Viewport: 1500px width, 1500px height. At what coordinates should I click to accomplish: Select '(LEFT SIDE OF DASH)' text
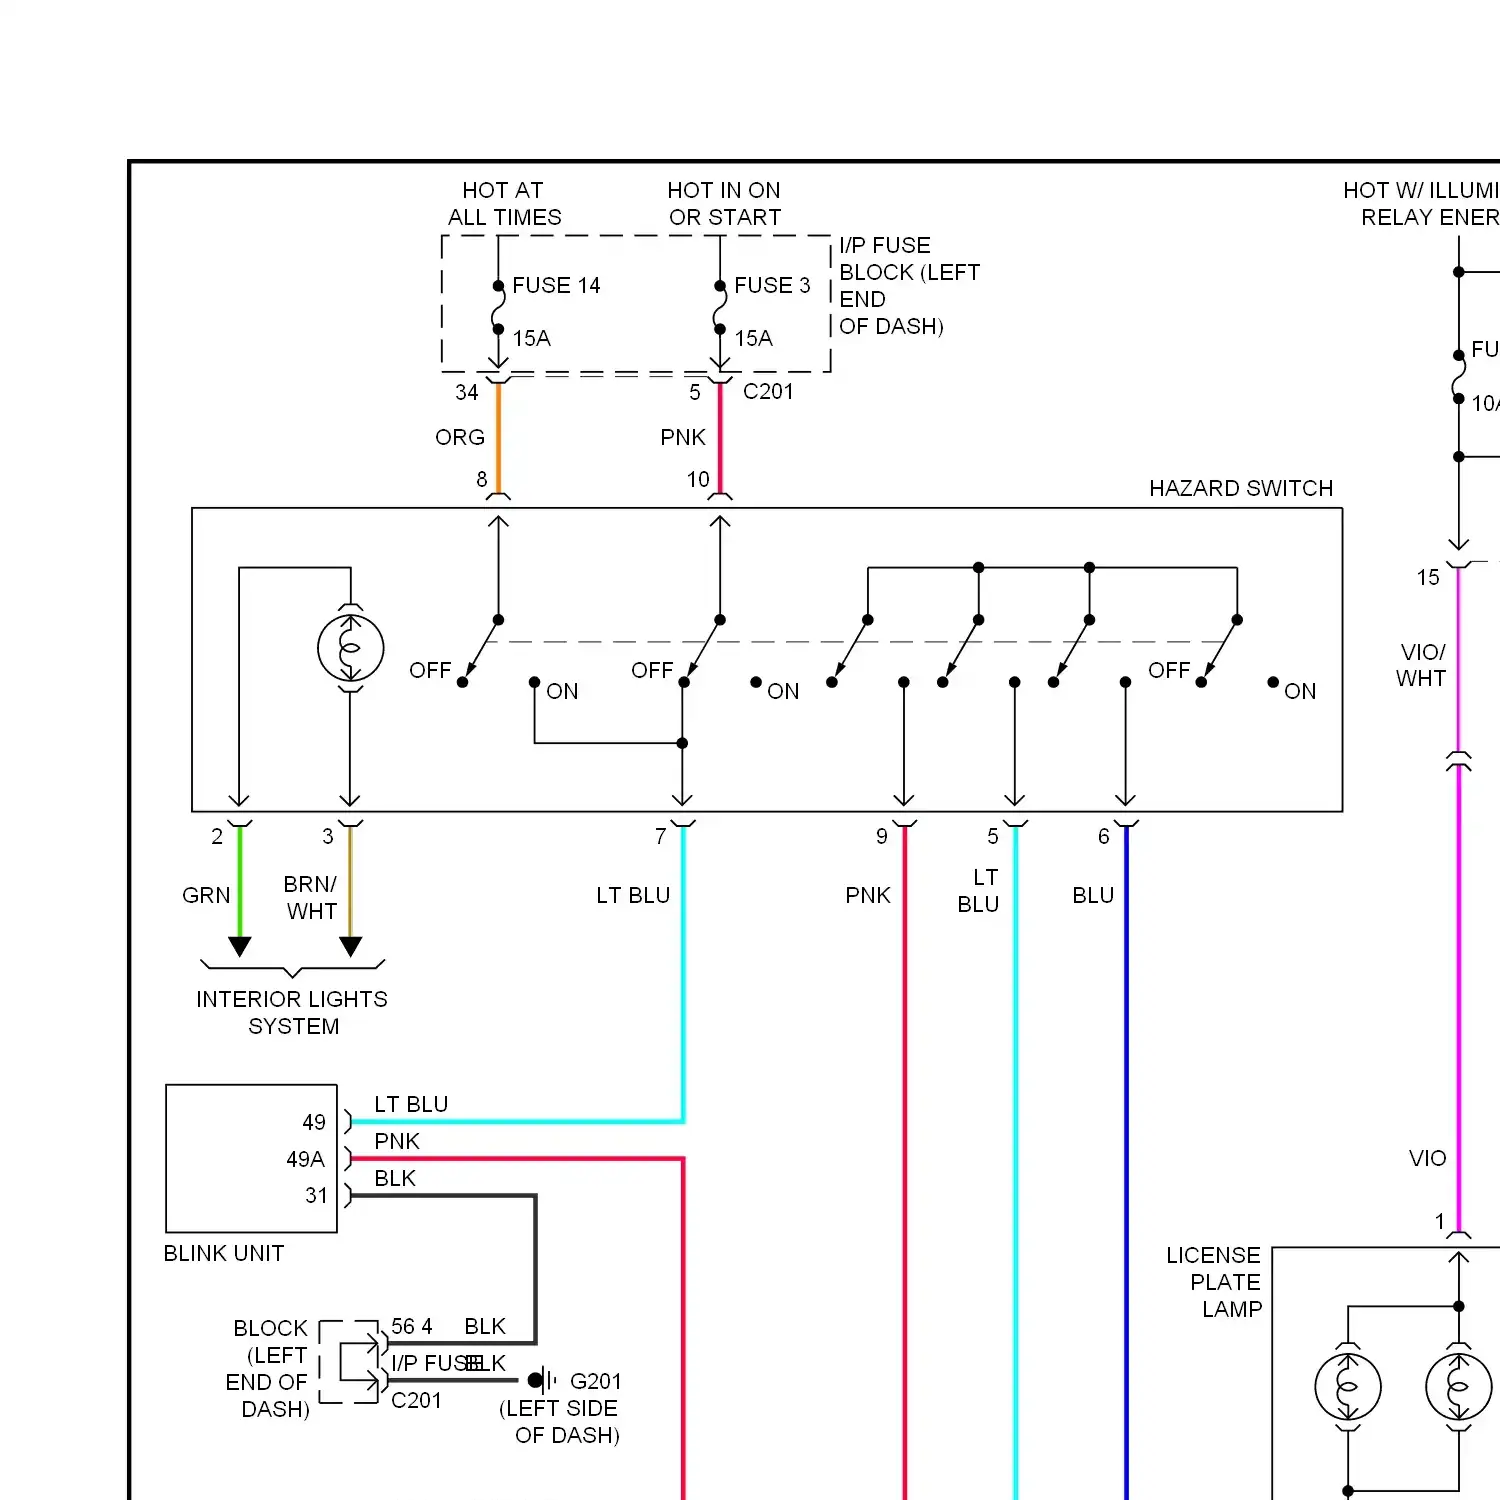tap(560, 1421)
